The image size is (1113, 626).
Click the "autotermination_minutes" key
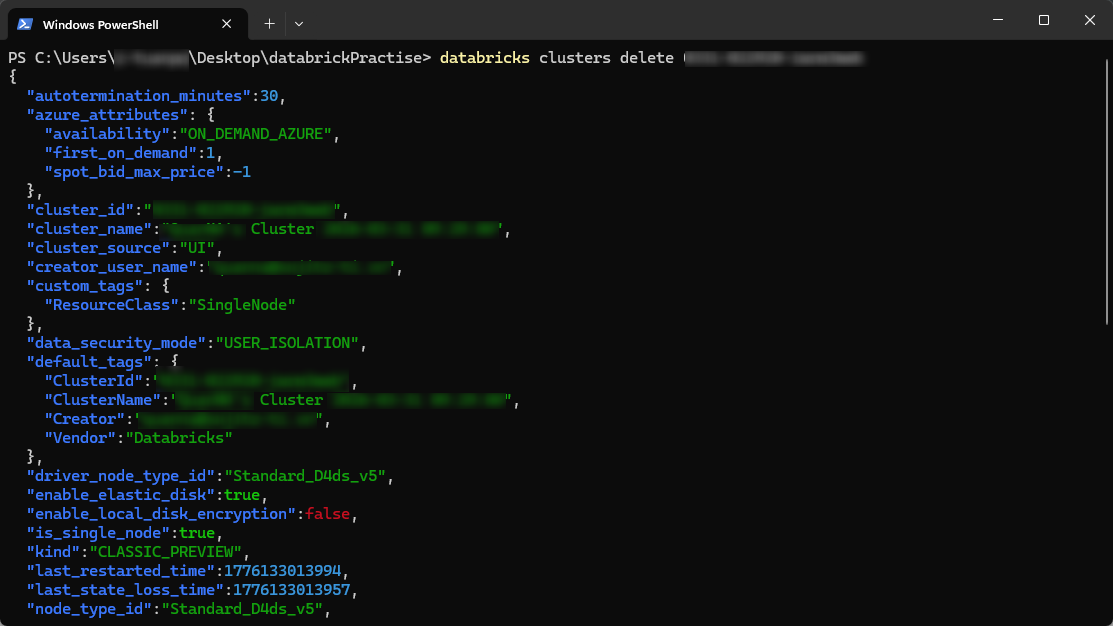138,96
